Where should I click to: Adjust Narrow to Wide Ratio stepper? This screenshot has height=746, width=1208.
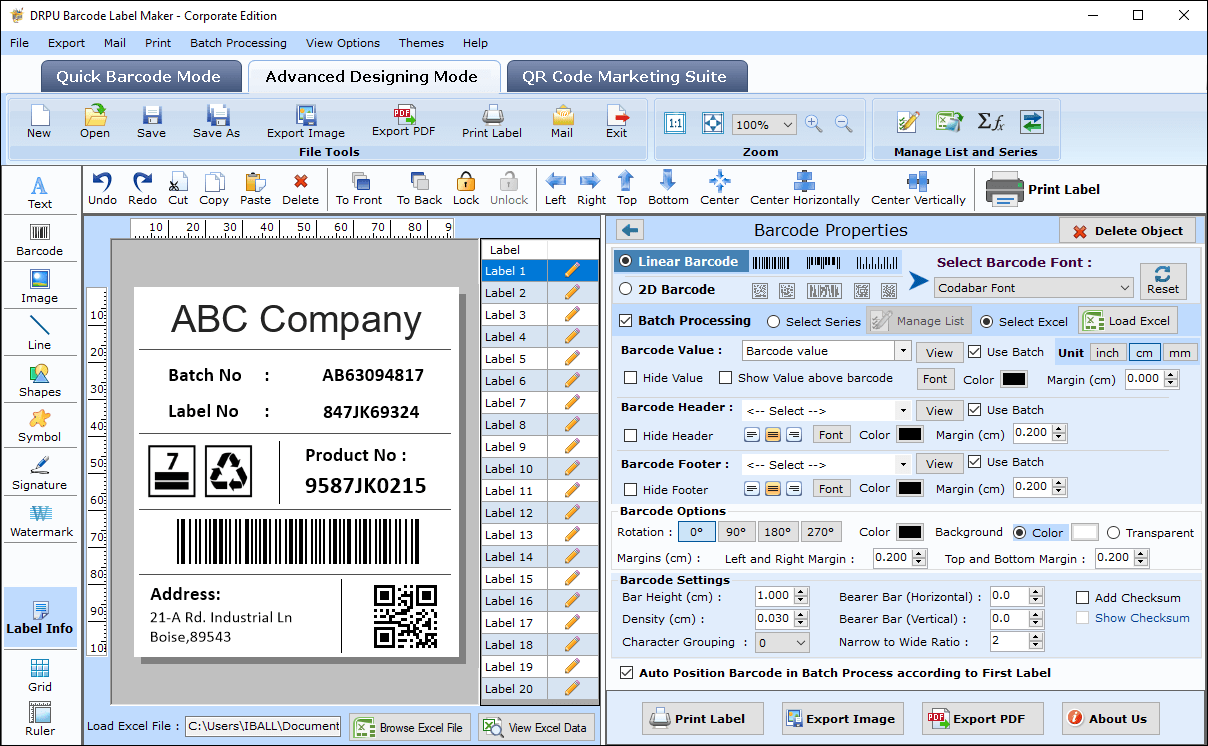[1037, 642]
